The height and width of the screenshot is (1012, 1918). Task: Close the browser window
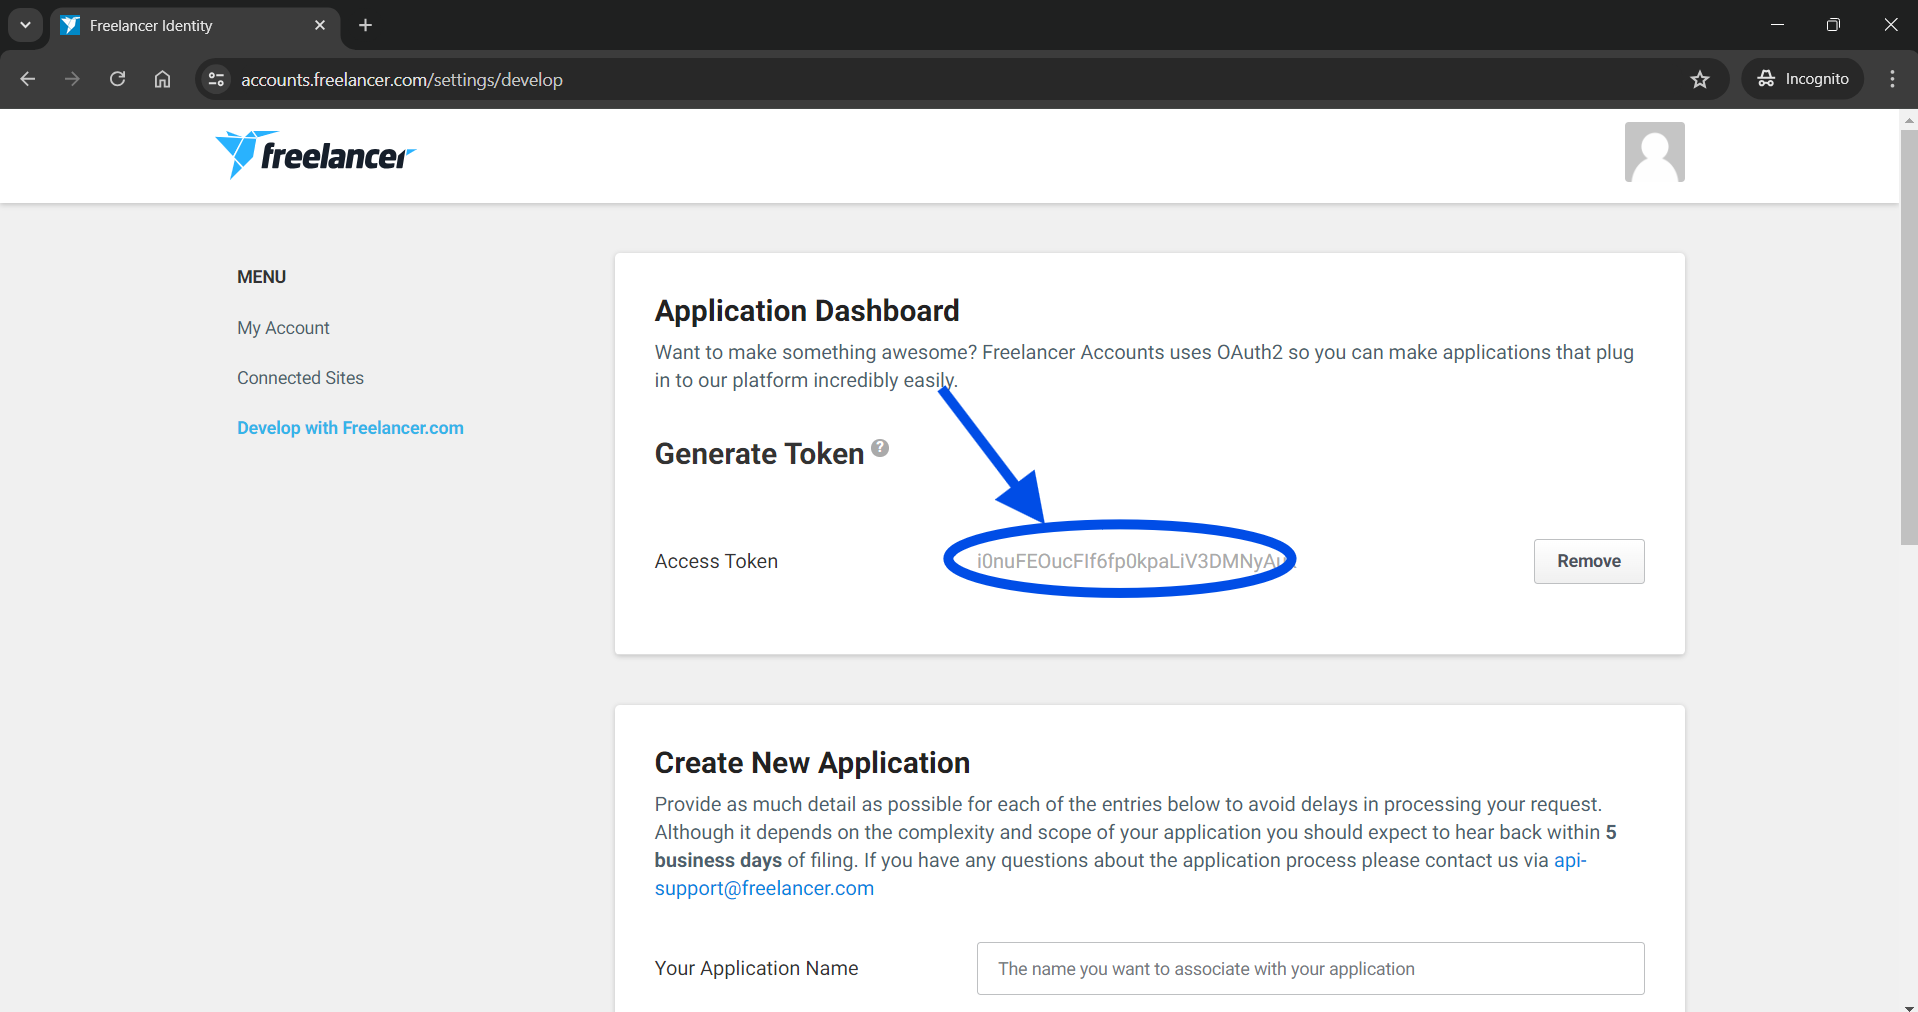pyautogui.click(x=1890, y=25)
